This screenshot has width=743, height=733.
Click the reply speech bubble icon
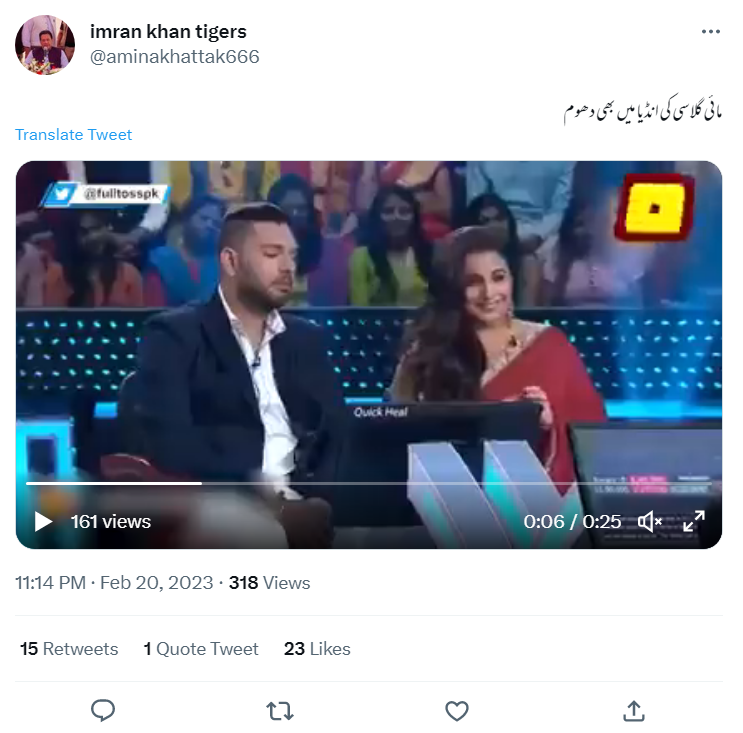(x=103, y=710)
